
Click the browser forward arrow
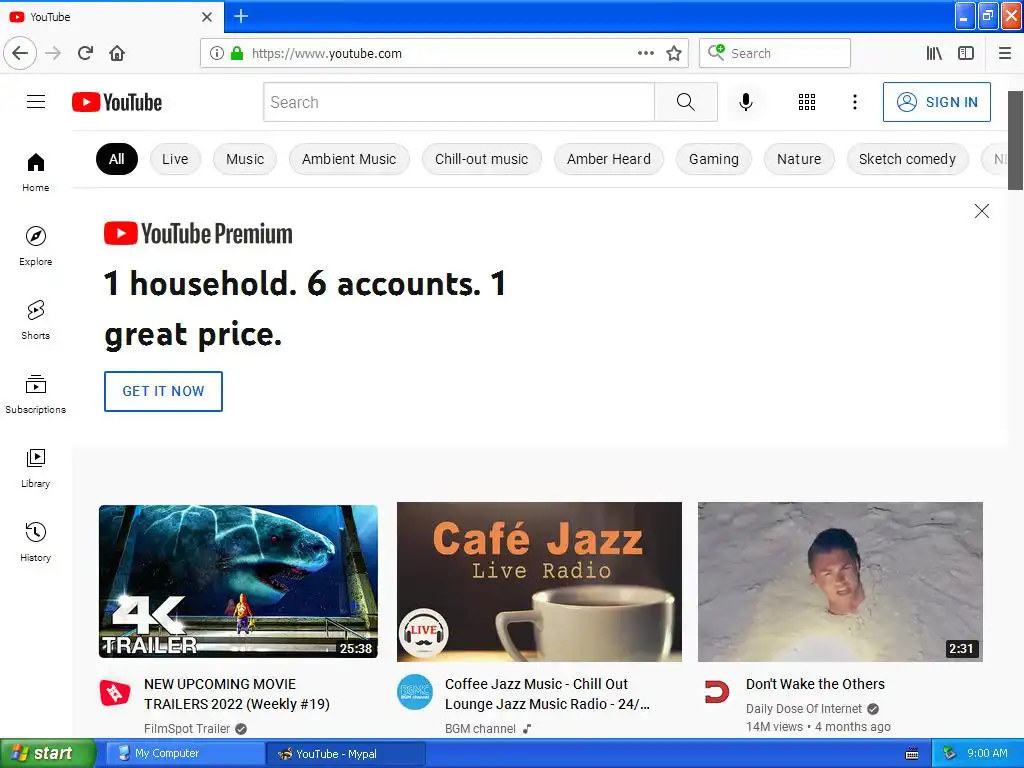(x=53, y=53)
